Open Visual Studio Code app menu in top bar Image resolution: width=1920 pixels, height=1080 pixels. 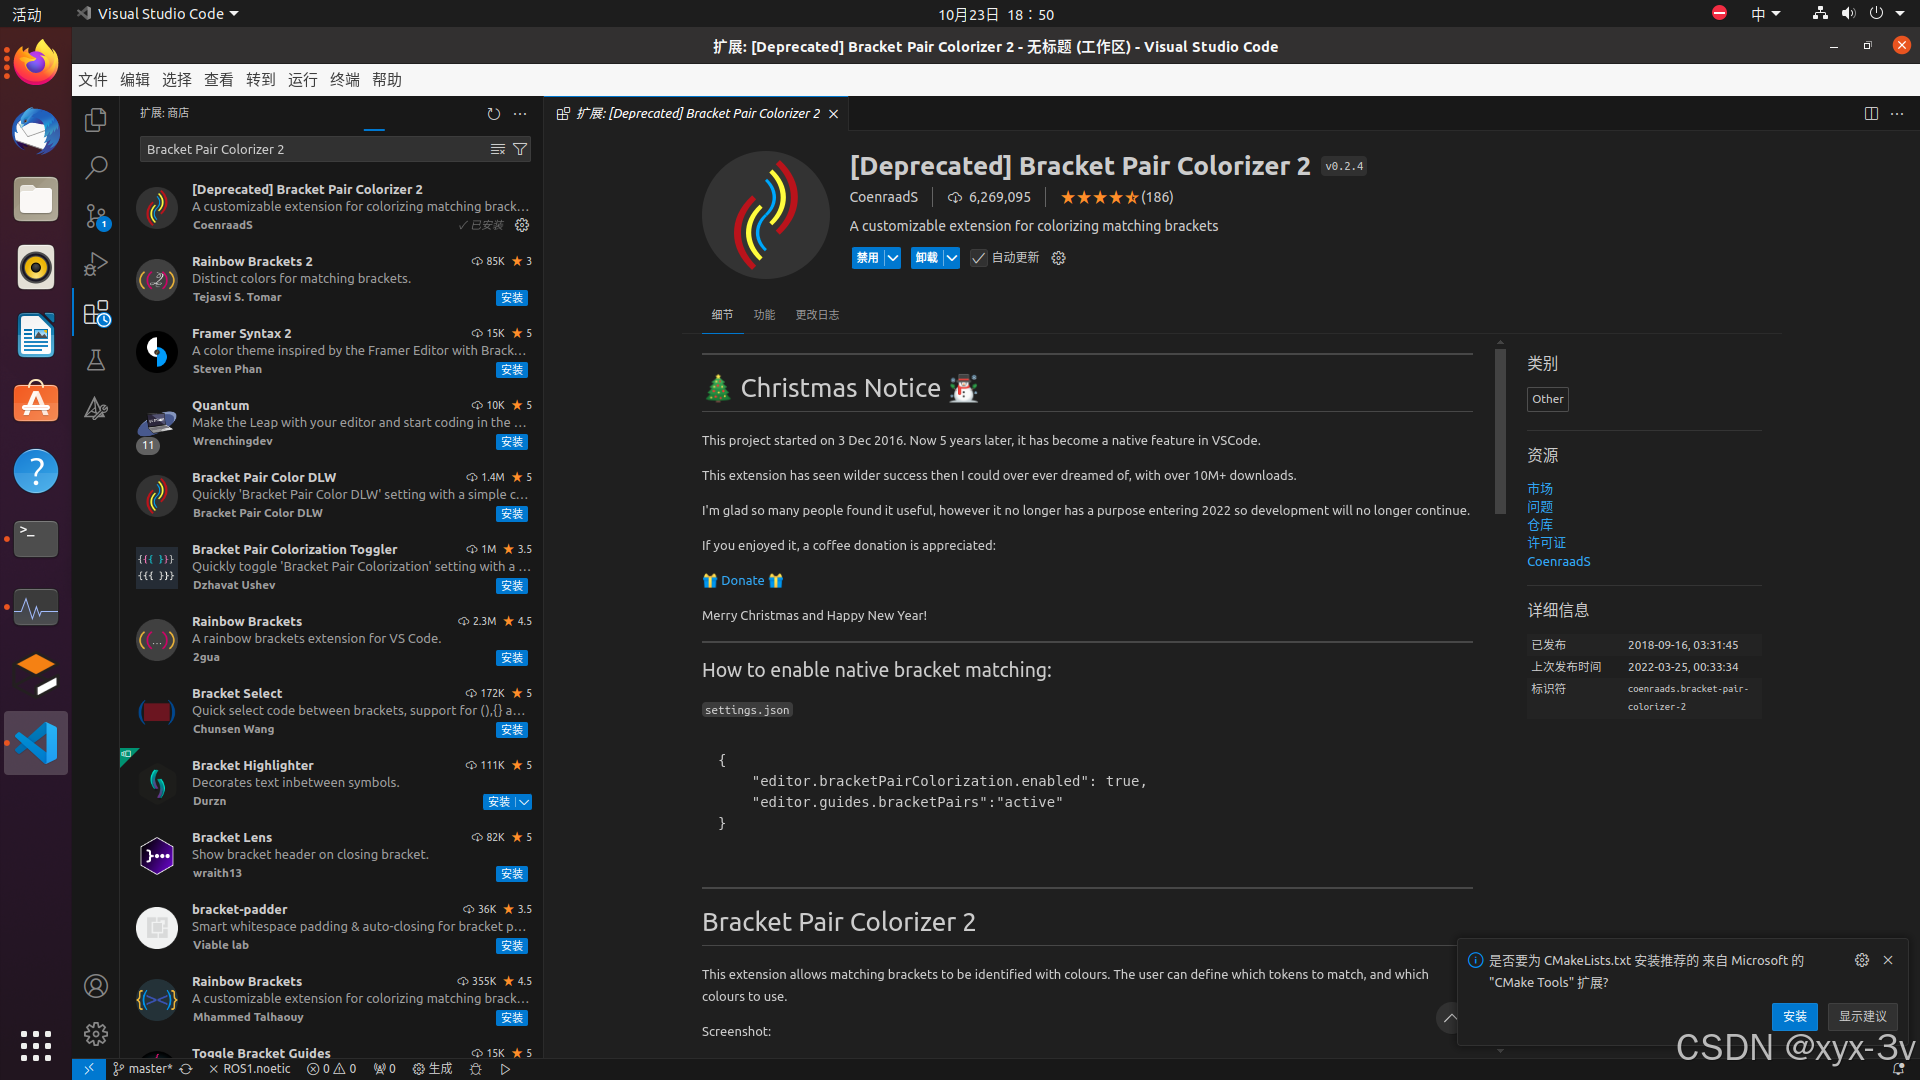click(158, 14)
